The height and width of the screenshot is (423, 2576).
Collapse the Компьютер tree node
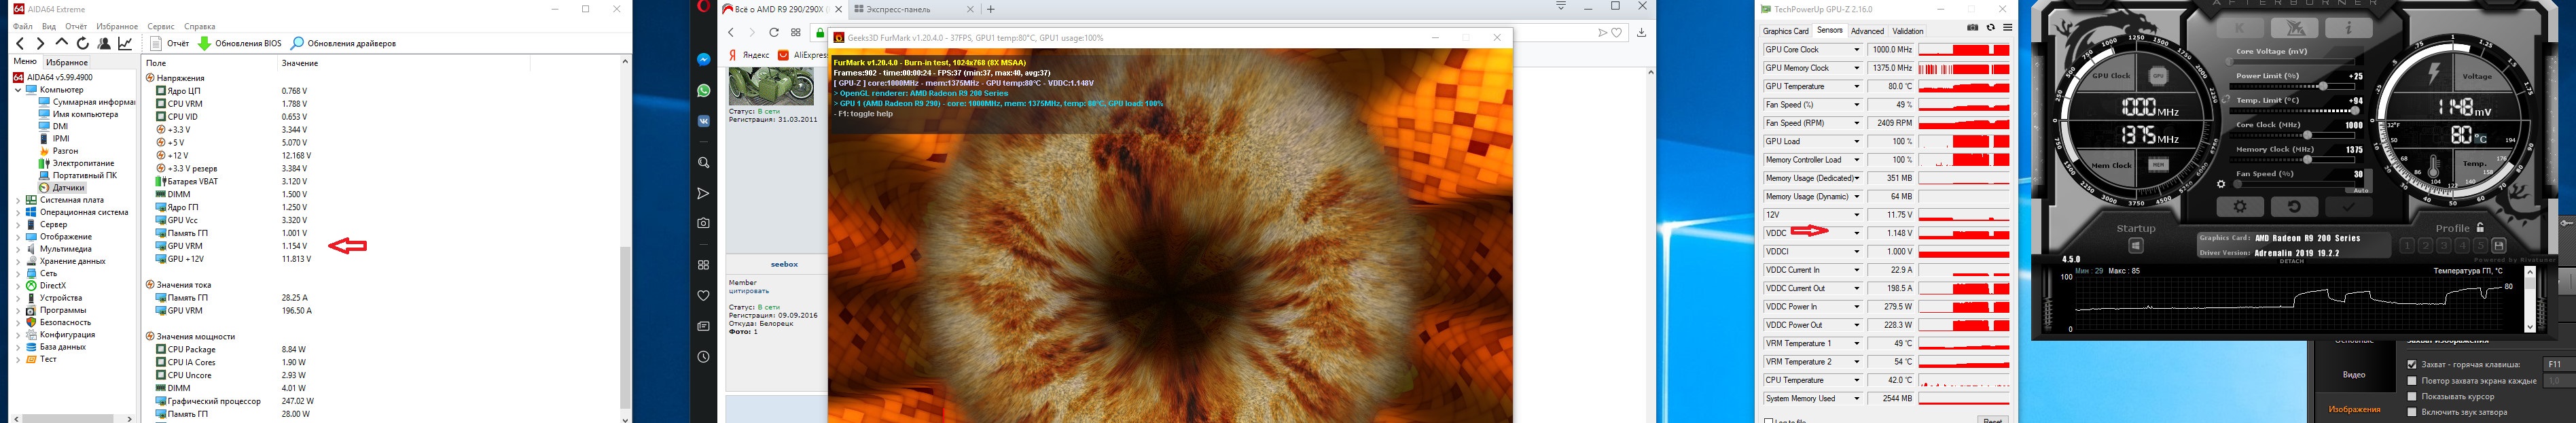coord(18,90)
